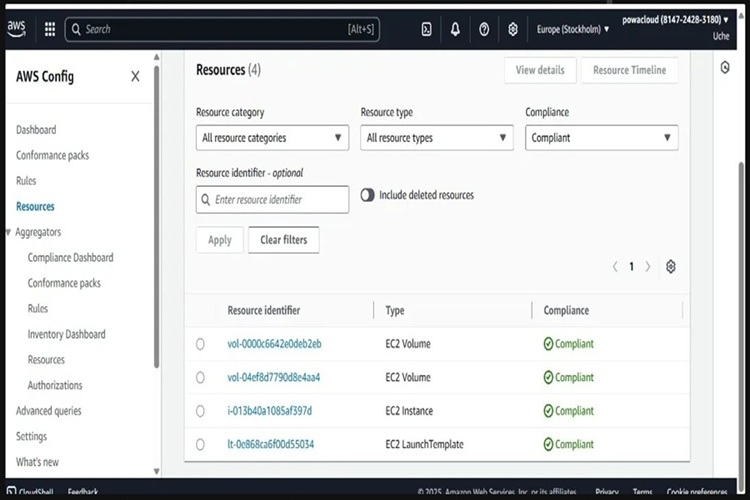
Task: Select radio for lt-0e868ca6f00d55034
Action: click(200, 444)
